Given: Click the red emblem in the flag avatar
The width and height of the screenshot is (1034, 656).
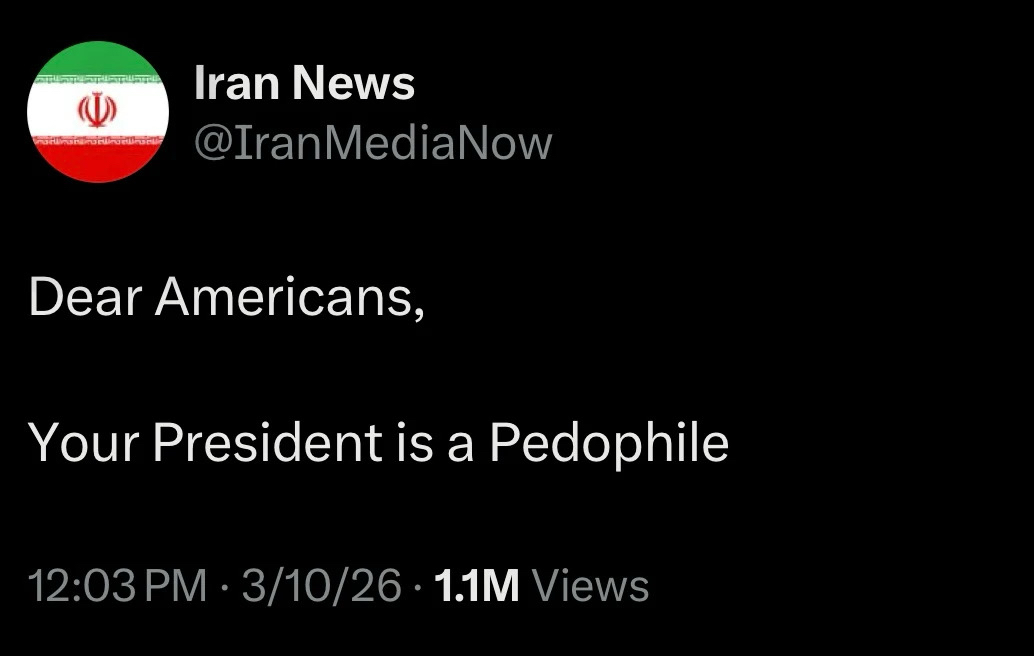Looking at the screenshot, I should [x=97, y=111].
